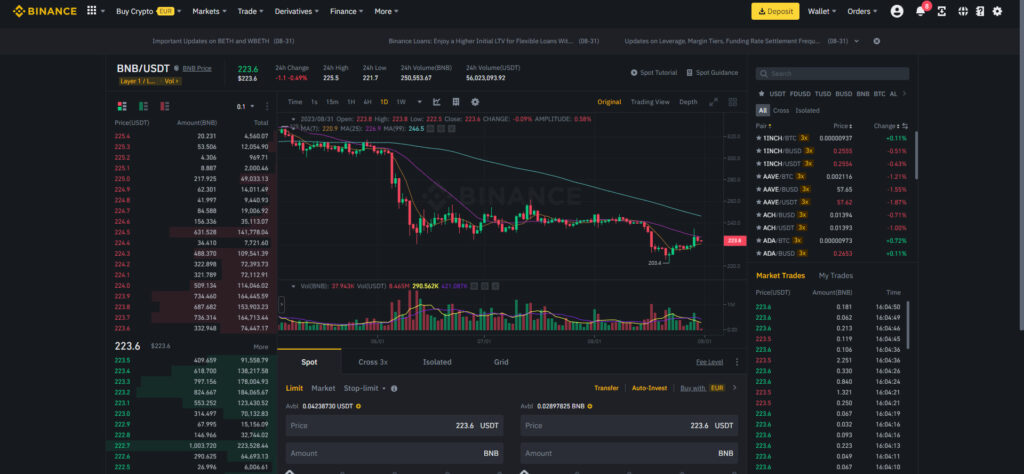The height and width of the screenshot is (474, 1024).
Task: Select All margin filter
Action: click(763, 110)
